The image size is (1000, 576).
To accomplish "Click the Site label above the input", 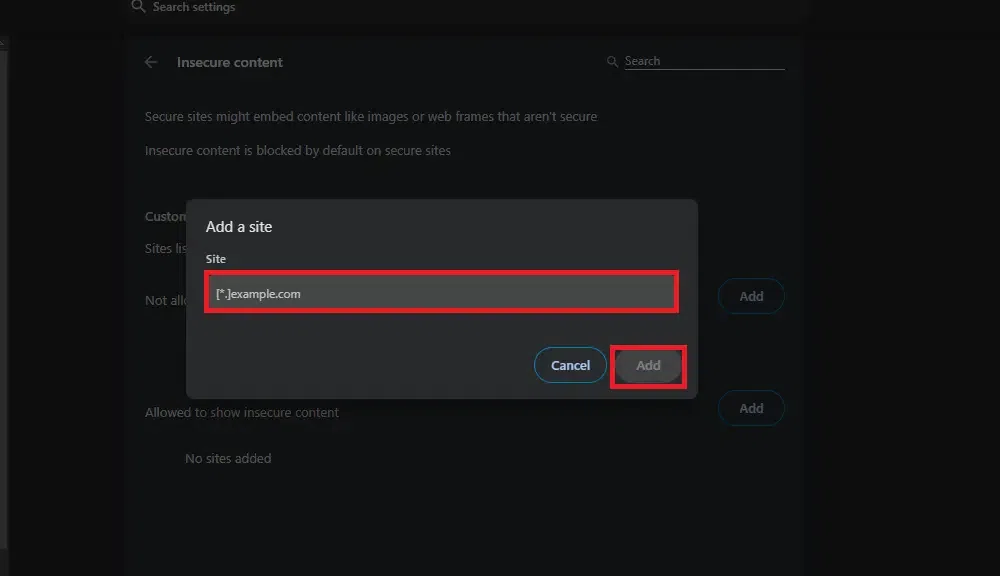I will pyautogui.click(x=216, y=259).
